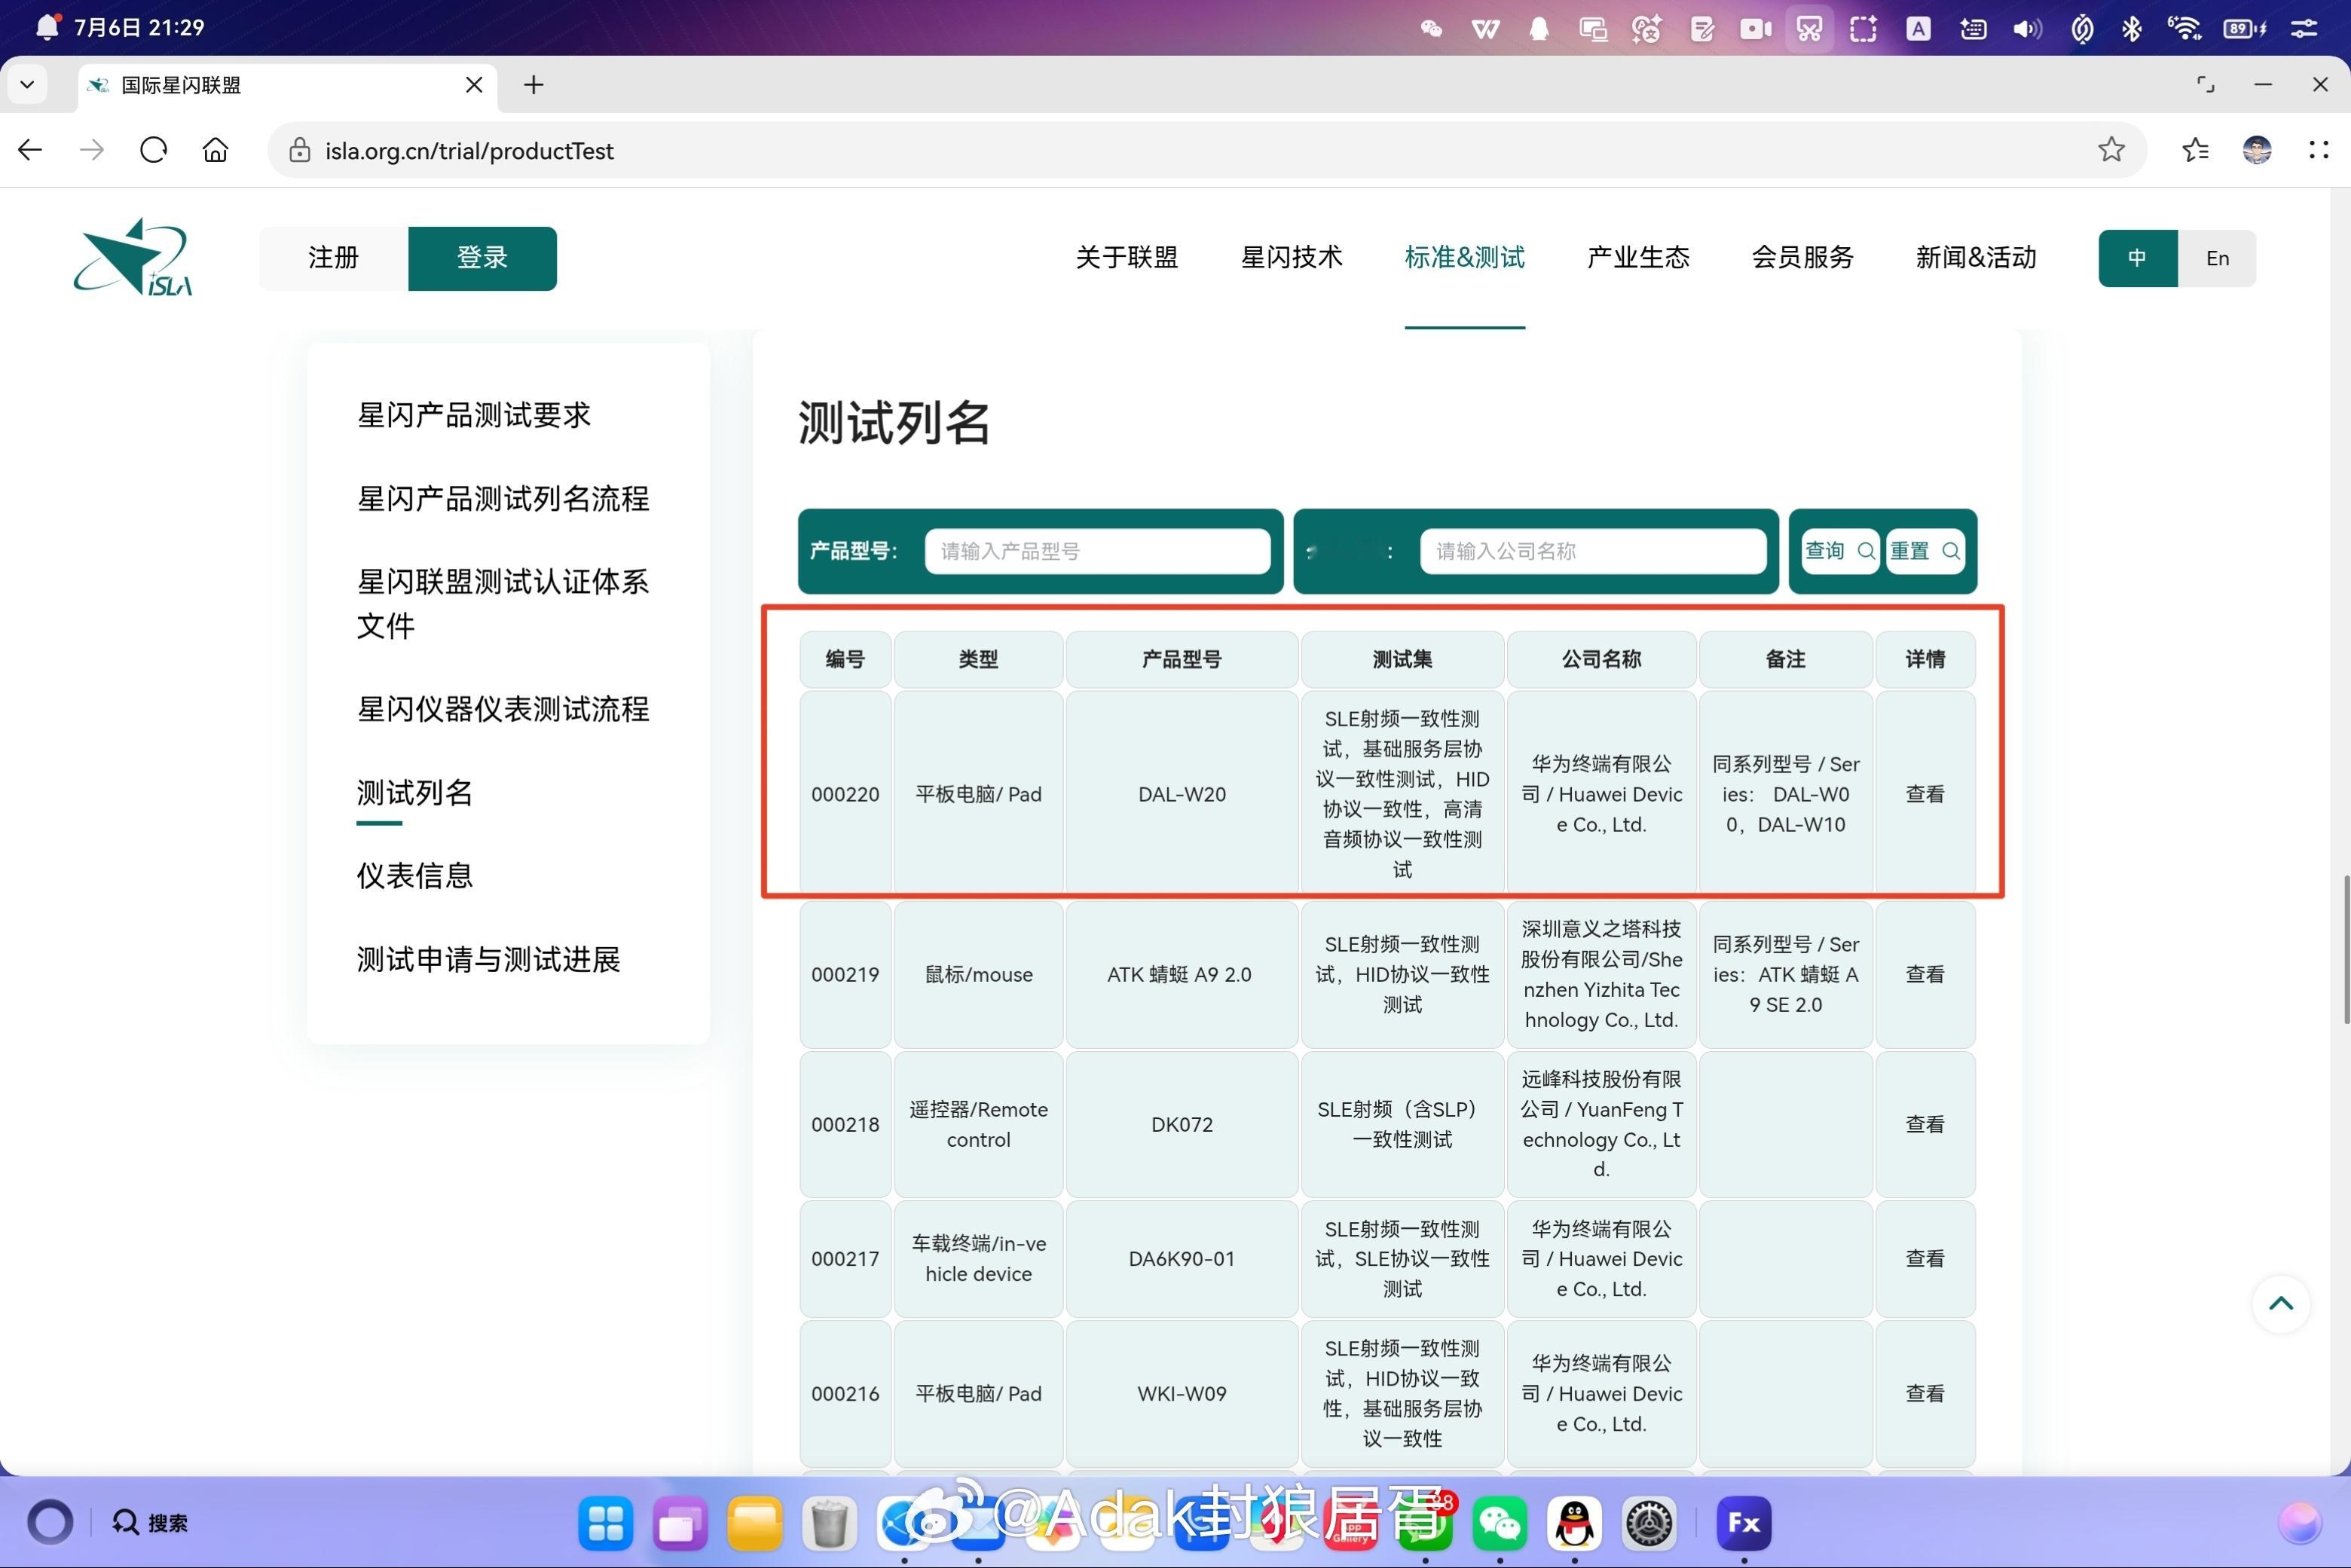Open QQ penguin in the dock
This screenshot has height=1568, width=2351.
tap(1574, 1524)
